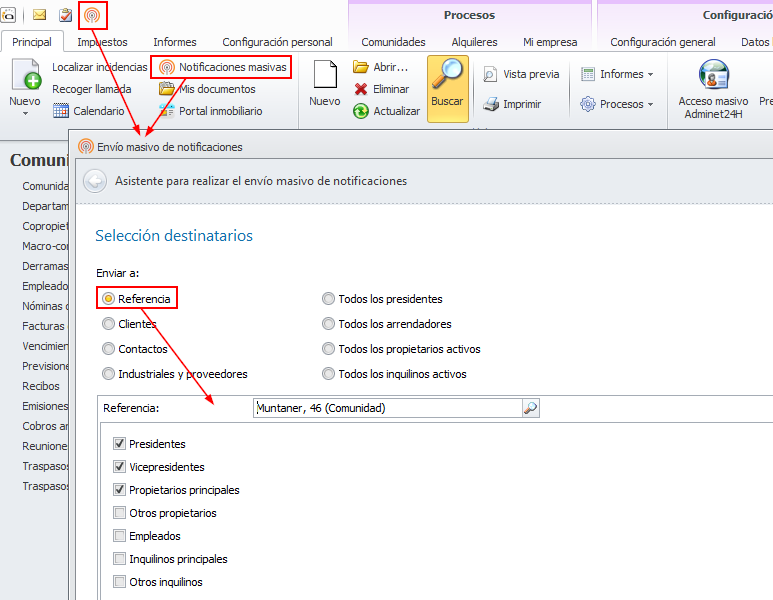The image size is (773, 600).
Task: Select Empleados entry in left navigation list
Action: click(x=45, y=286)
